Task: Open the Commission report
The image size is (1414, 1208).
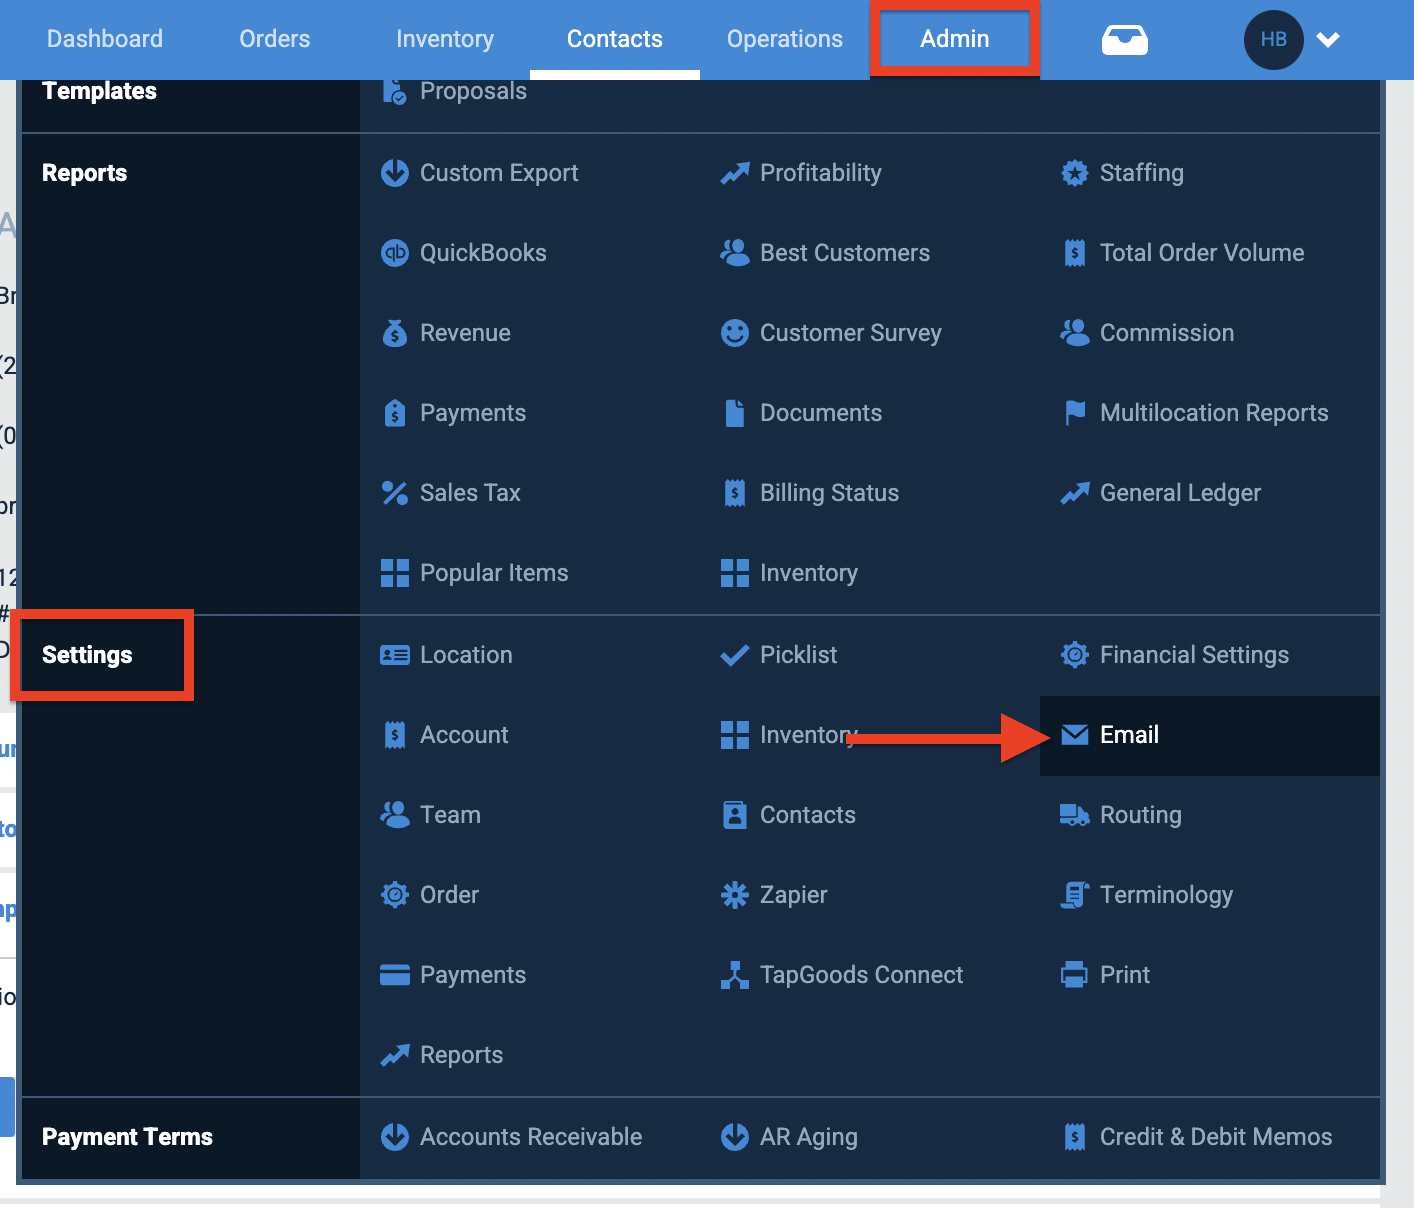Action: [1167, 333]
